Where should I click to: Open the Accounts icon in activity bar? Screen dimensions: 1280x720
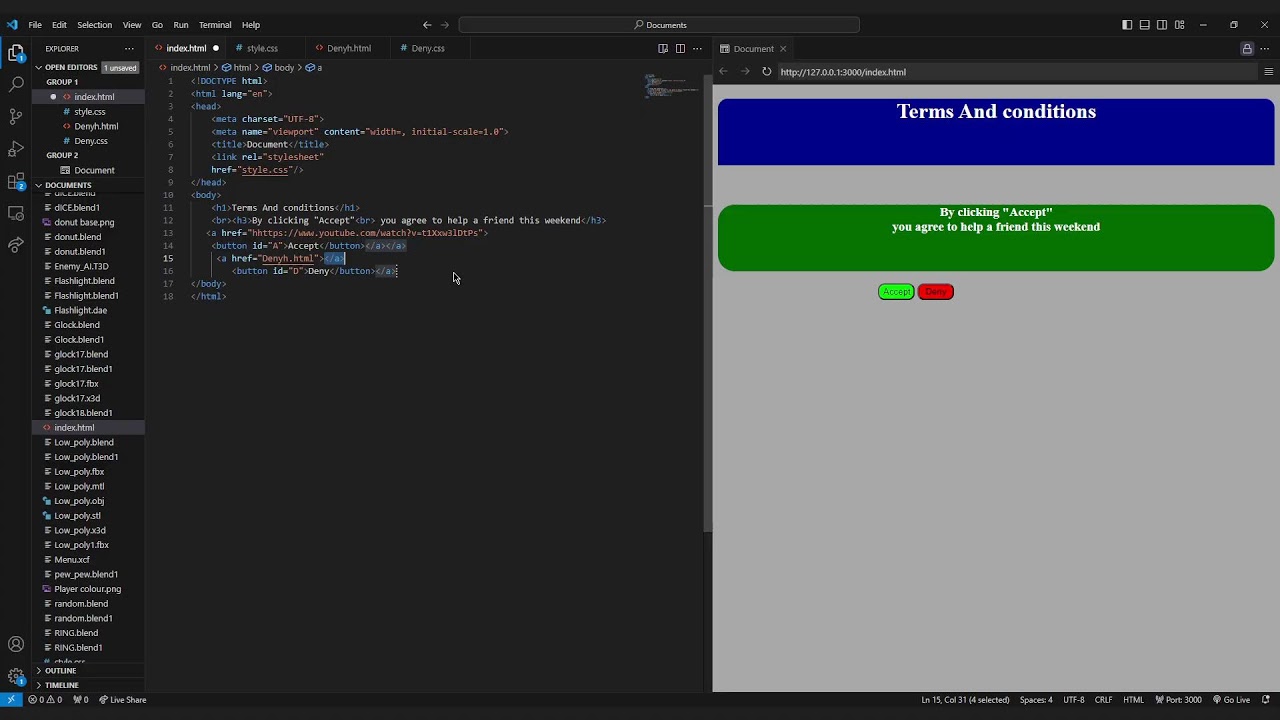pos(16,645)
